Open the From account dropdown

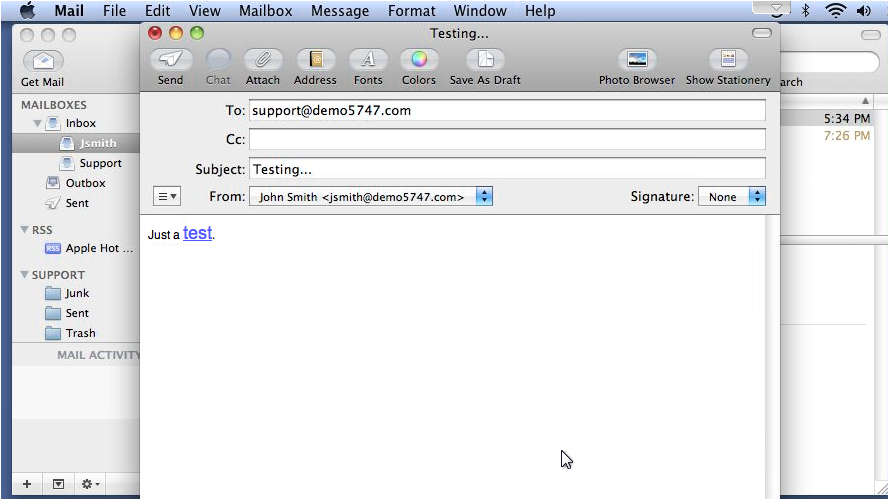[x=371, y=197]
